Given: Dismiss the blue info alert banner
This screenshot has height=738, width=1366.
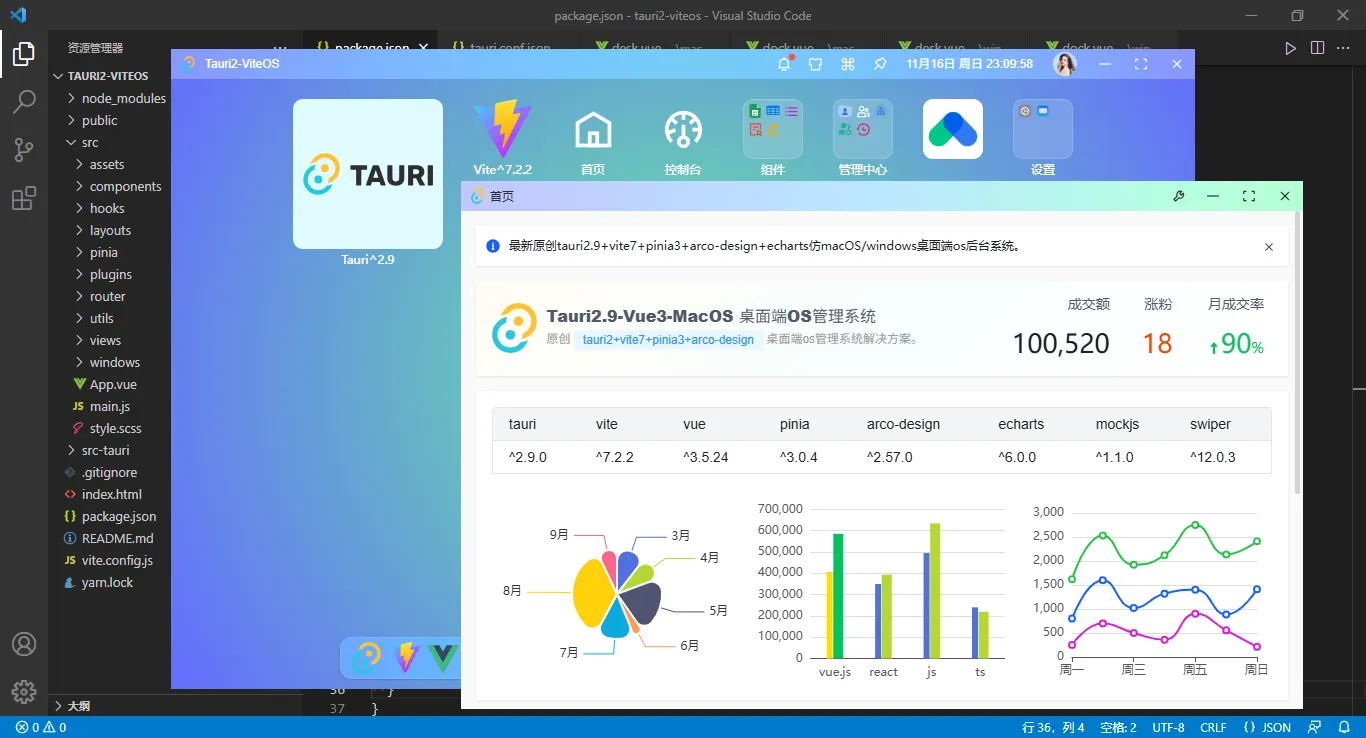Looking at the screenshot, I should (x=1269, y=247).
